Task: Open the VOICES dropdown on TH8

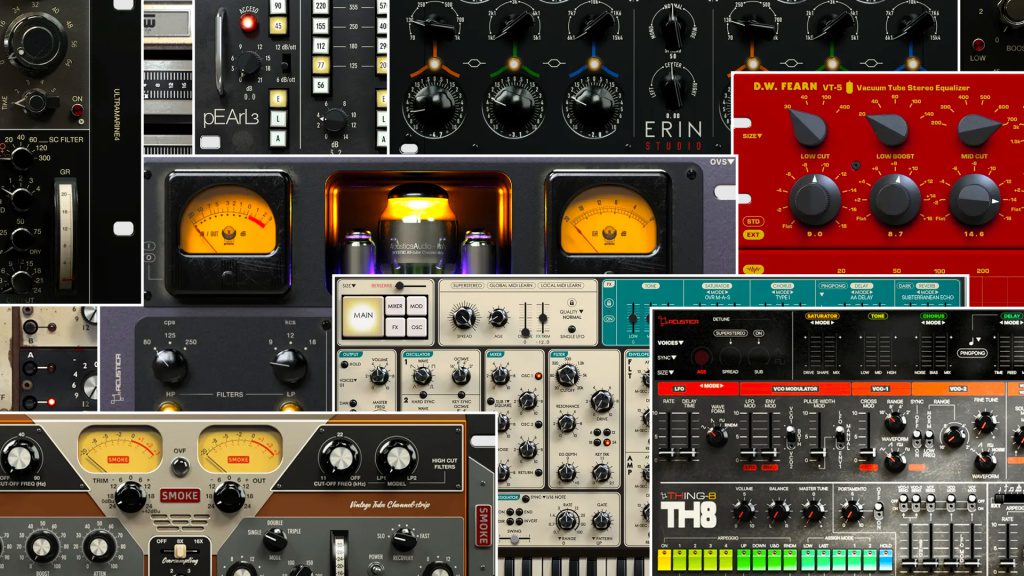Action: [671, 343]
